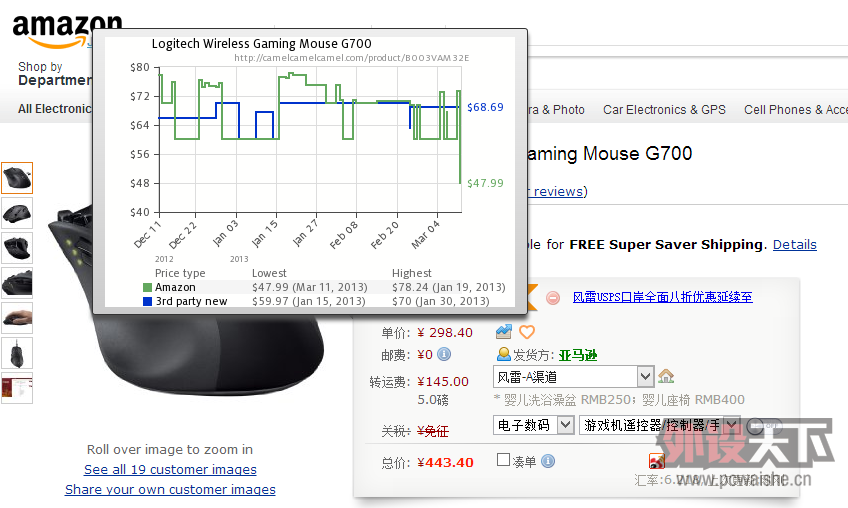Click the blue 3rd party new swatch
848x508 pixels.
pyautogui.click(x=147, y=301)
